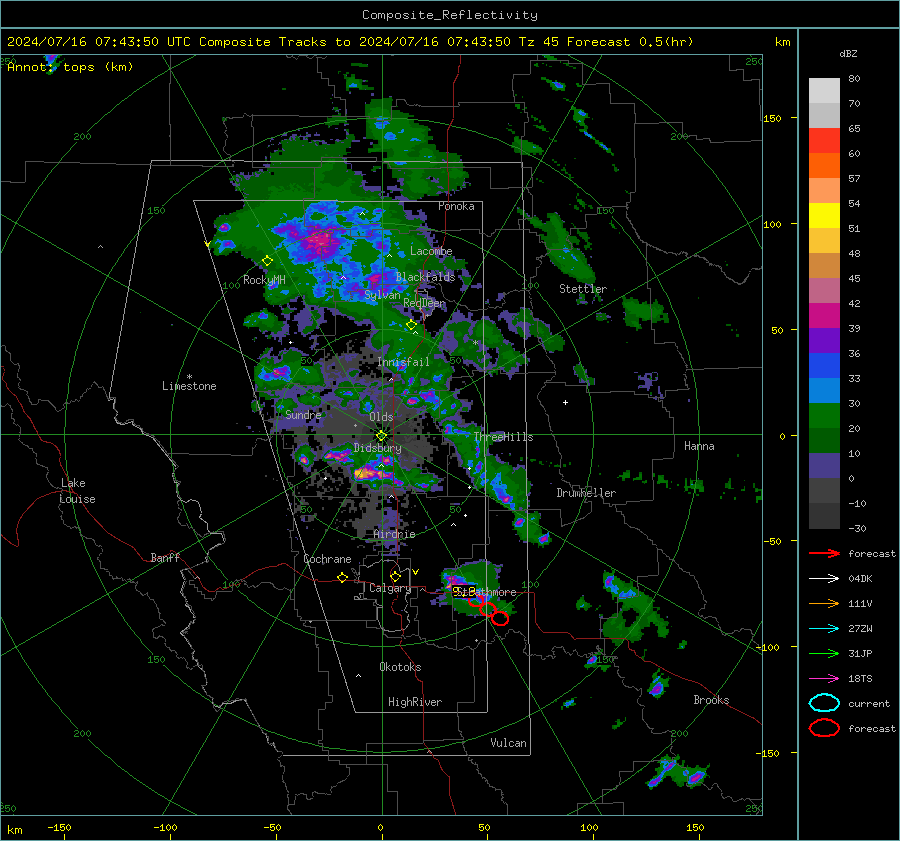Viewport: 900px width, 841px height.
Task: Click the Okotoks city label
Action: pos(400,667)
